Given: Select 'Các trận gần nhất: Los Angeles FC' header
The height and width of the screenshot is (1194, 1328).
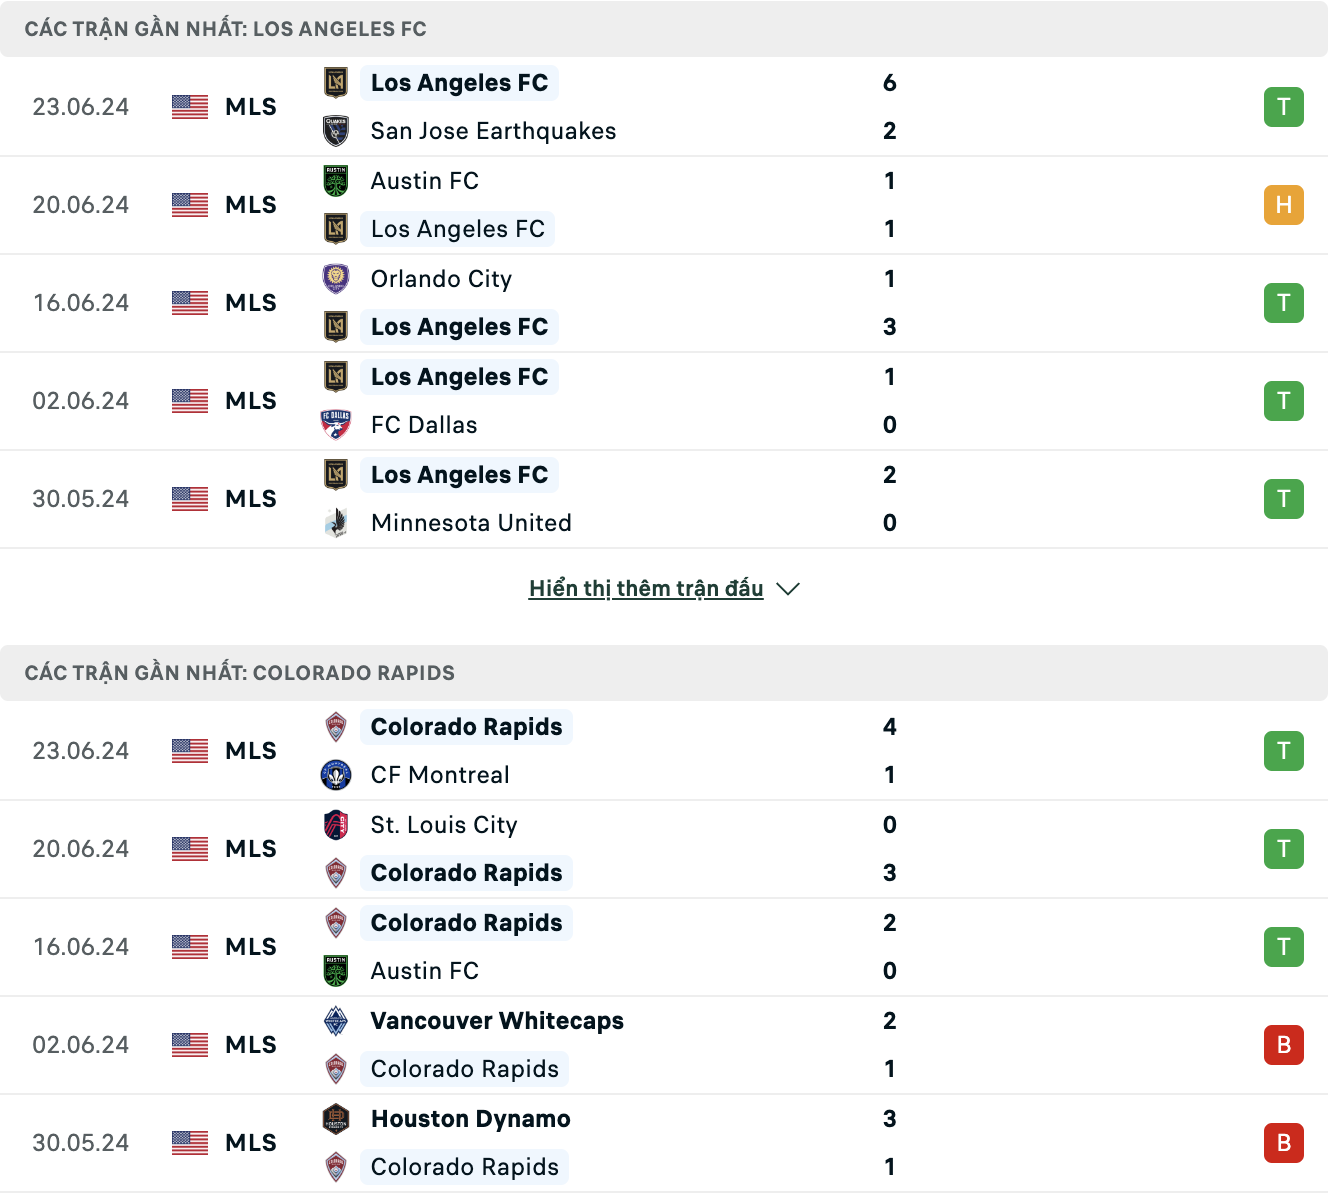Looking at the screenshot, I should point(226,29).
